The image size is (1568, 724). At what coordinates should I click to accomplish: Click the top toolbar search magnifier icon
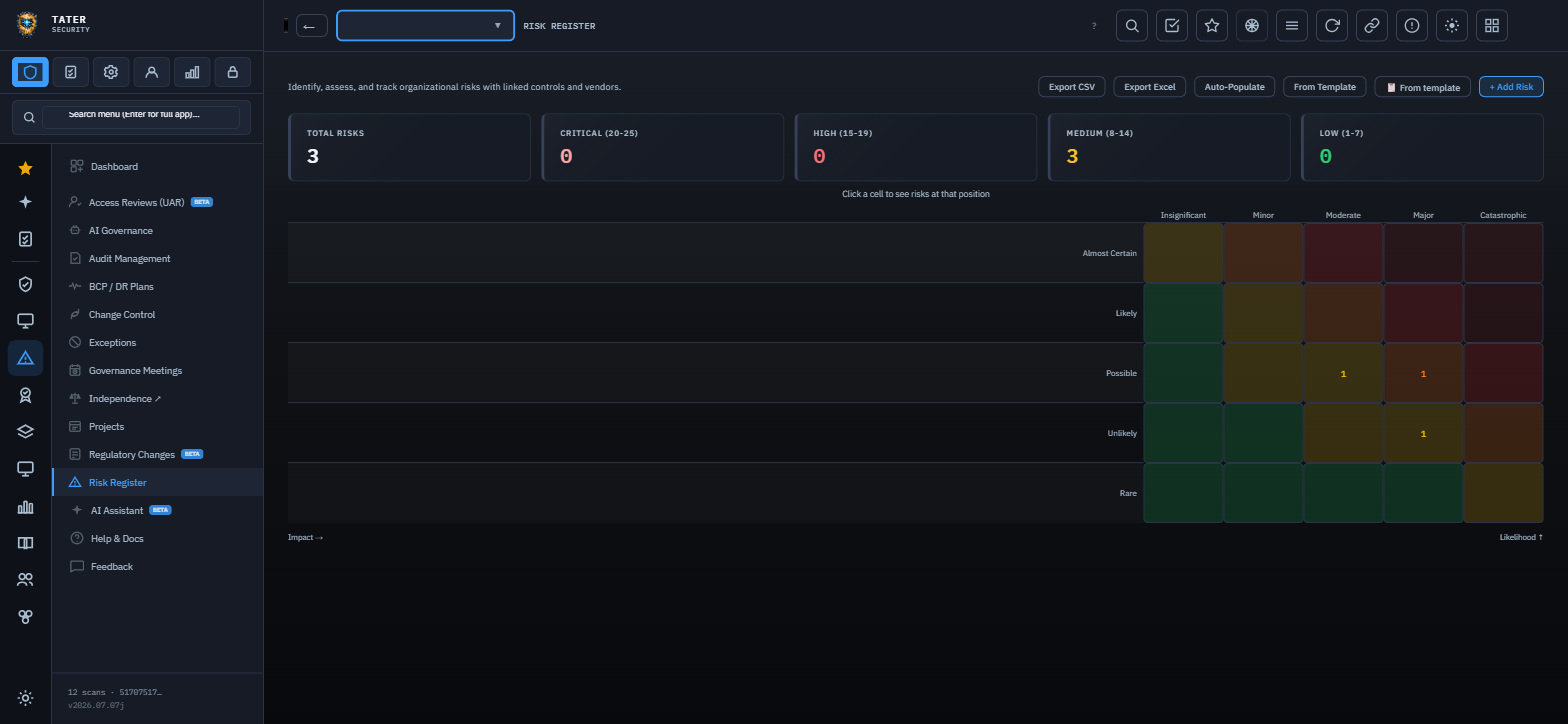(x=1132, y=26)
